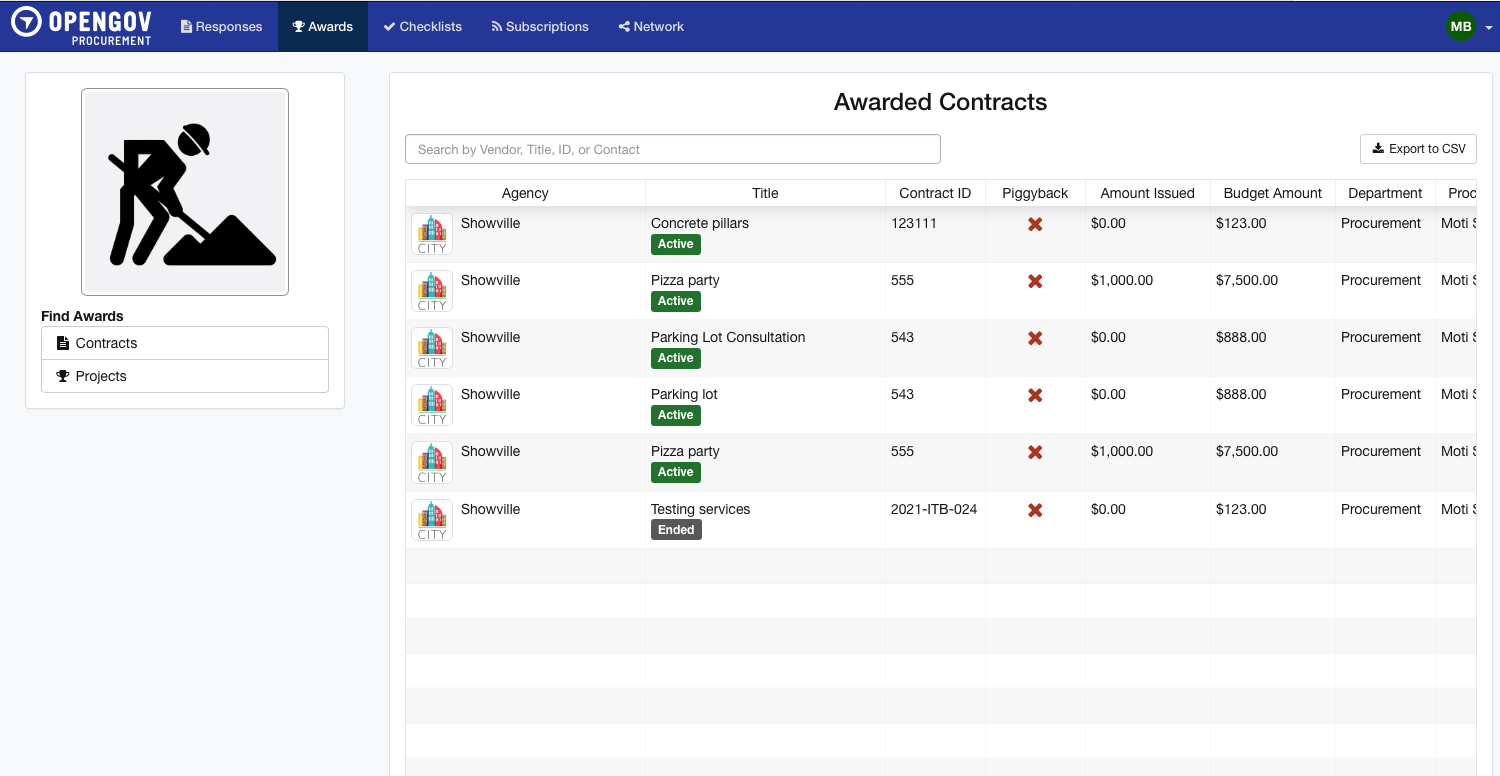Select the Contracts document icon under Find Awards
The height and width of the screenshot is (776, 1500).
coord(64,342)
